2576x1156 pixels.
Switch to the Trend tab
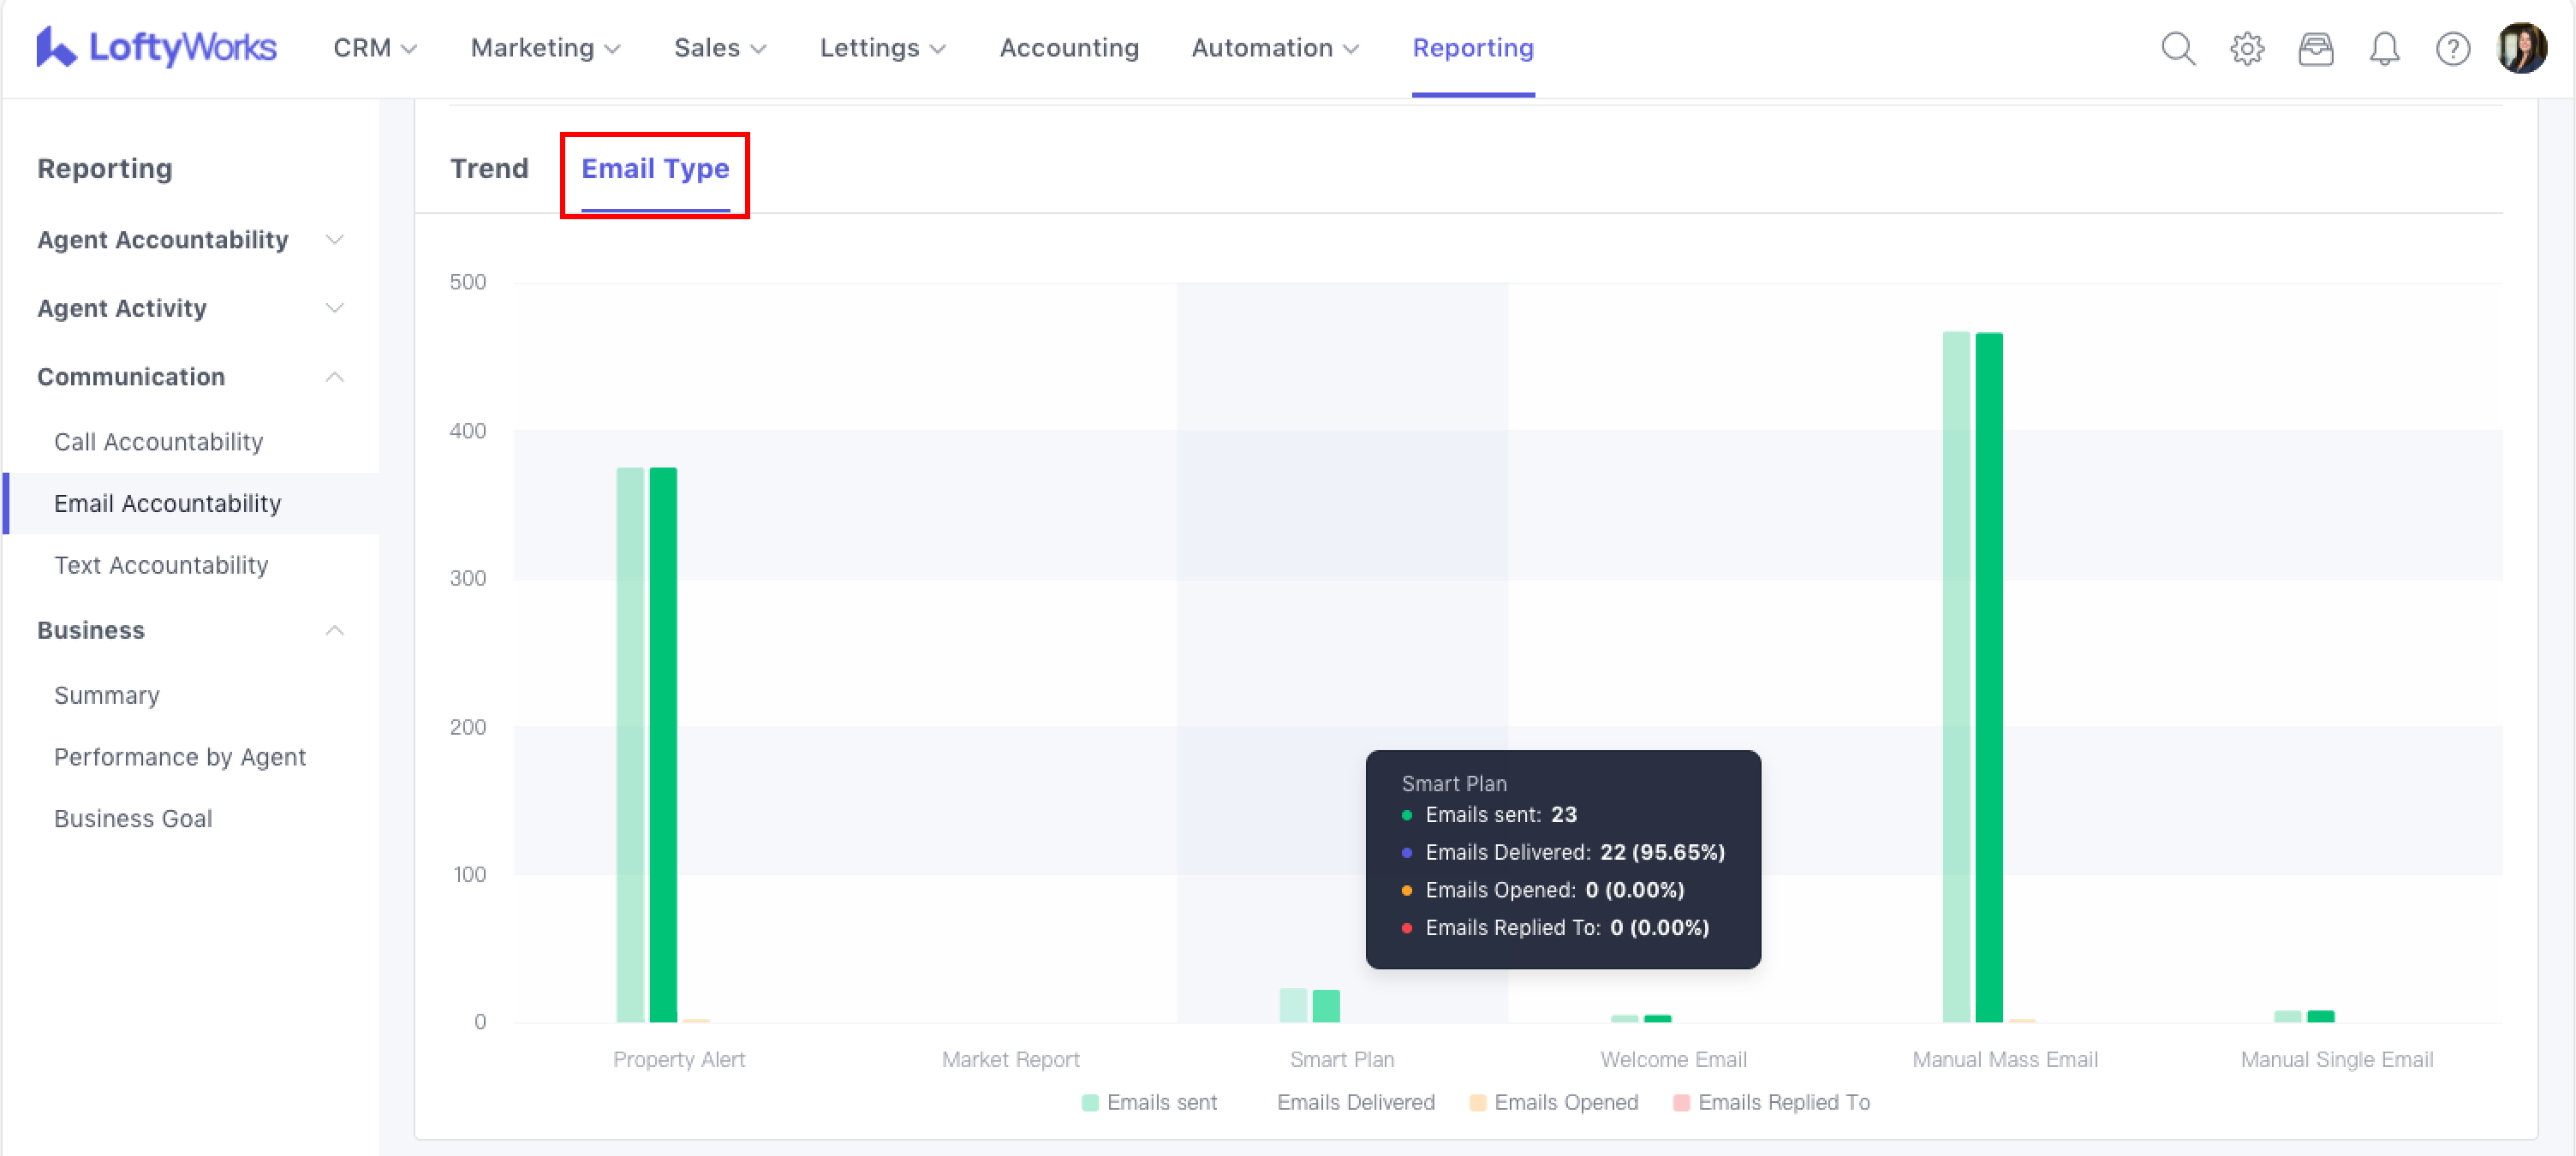tap(489, 168)
